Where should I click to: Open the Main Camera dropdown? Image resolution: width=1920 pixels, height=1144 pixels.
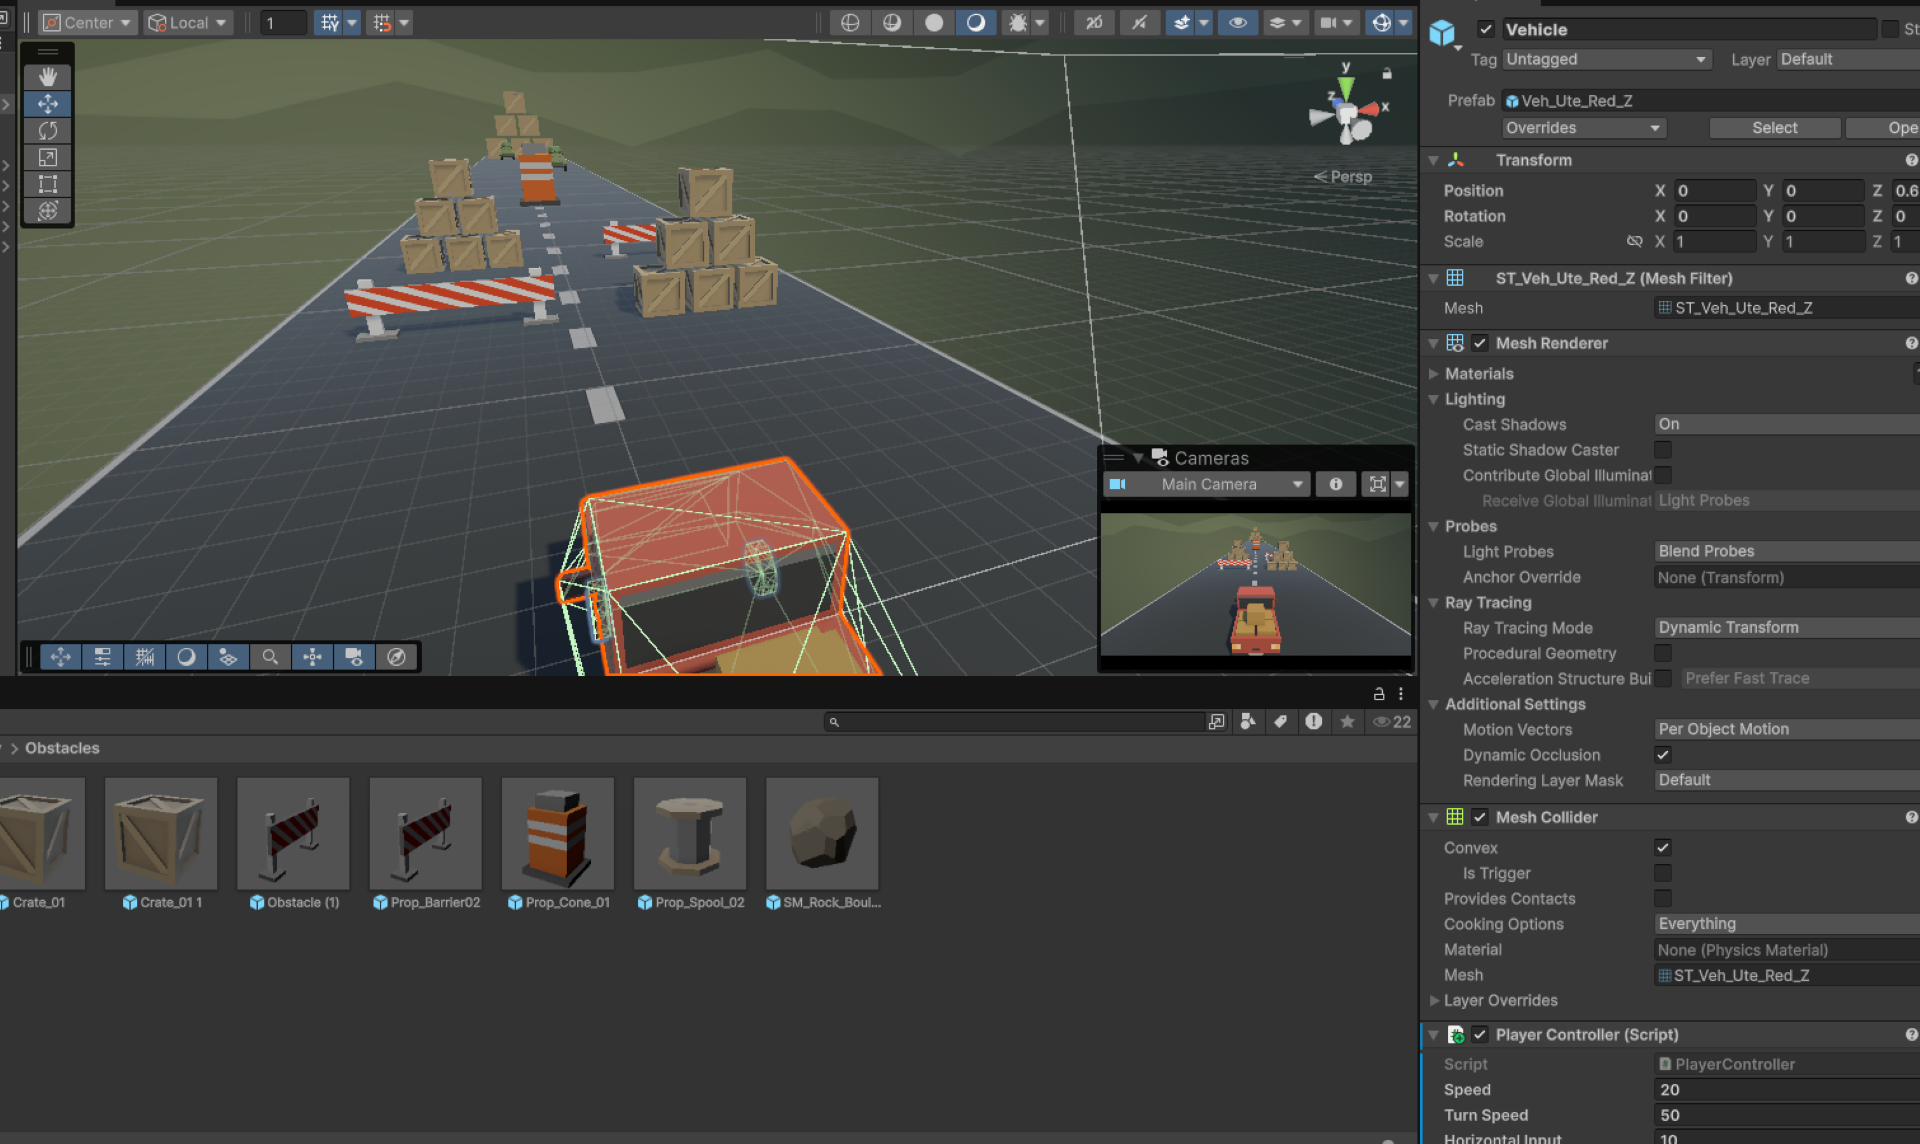pos(1208,484)
